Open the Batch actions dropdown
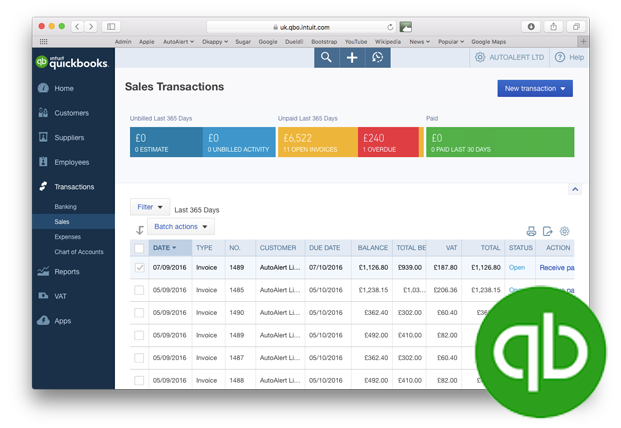621x428 pixels. point(181,226)
